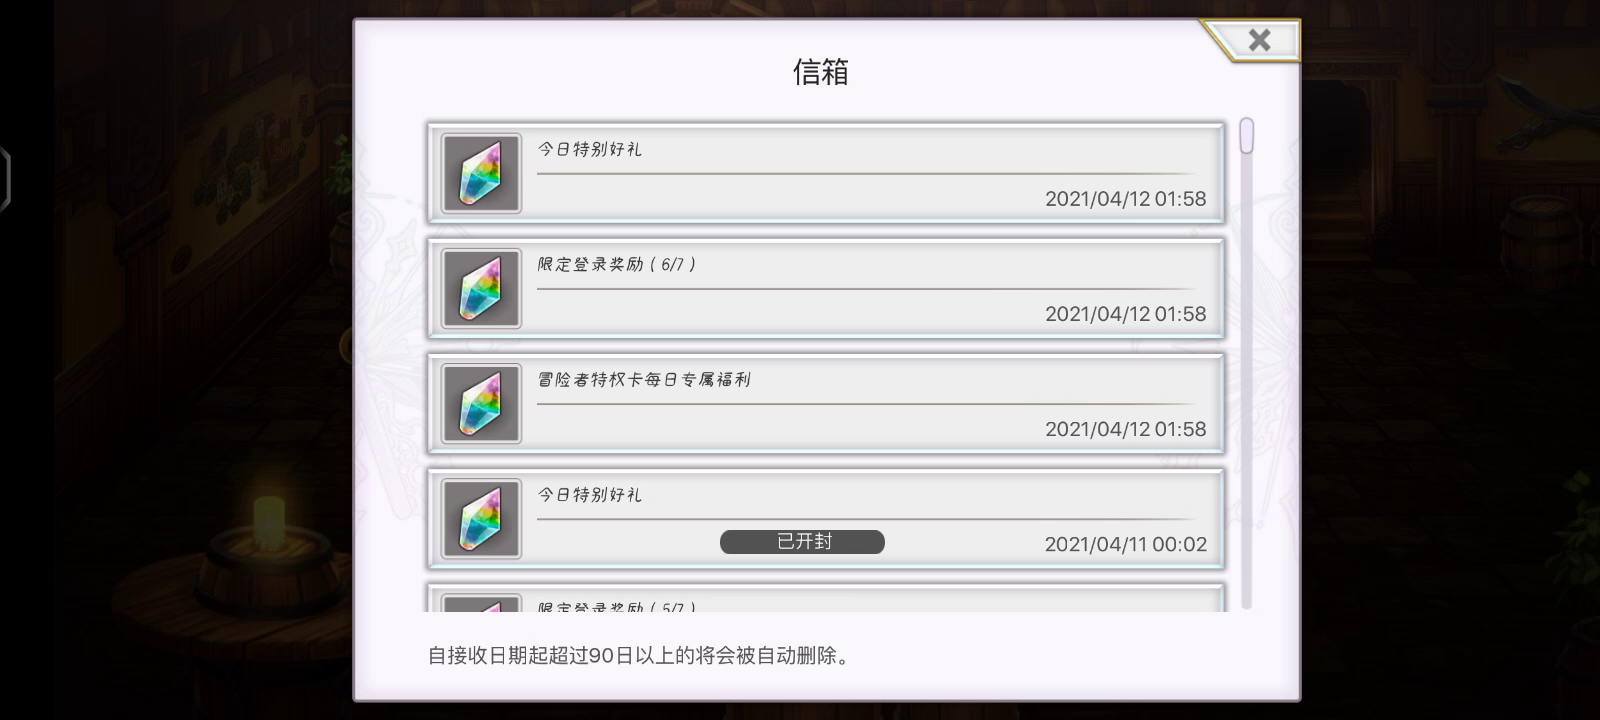Image resolution: width=1600 pixels, height=720 pixels.
Task: Click the half-hidden icon at left screen edge
Action: (5, 178)
